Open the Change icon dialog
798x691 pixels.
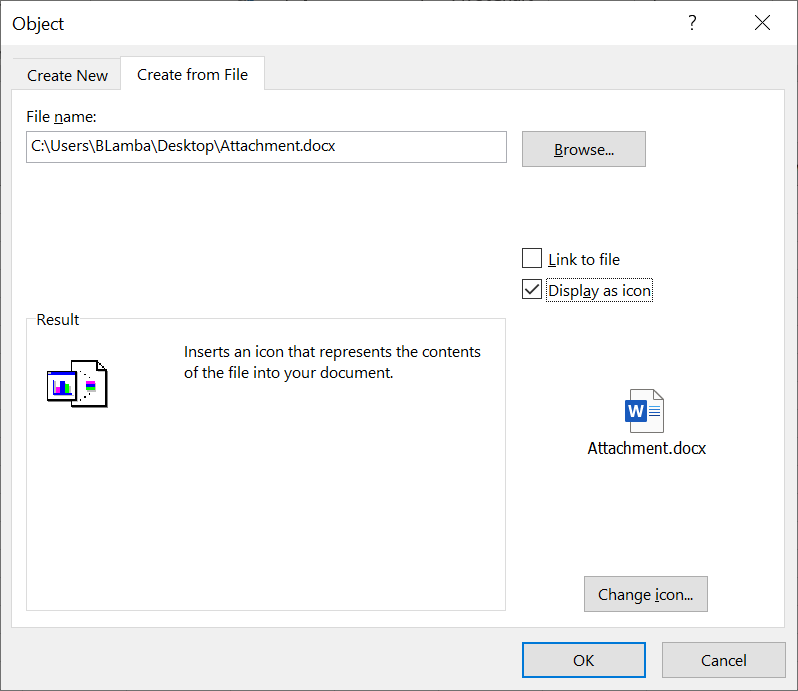tap(645, 594)
